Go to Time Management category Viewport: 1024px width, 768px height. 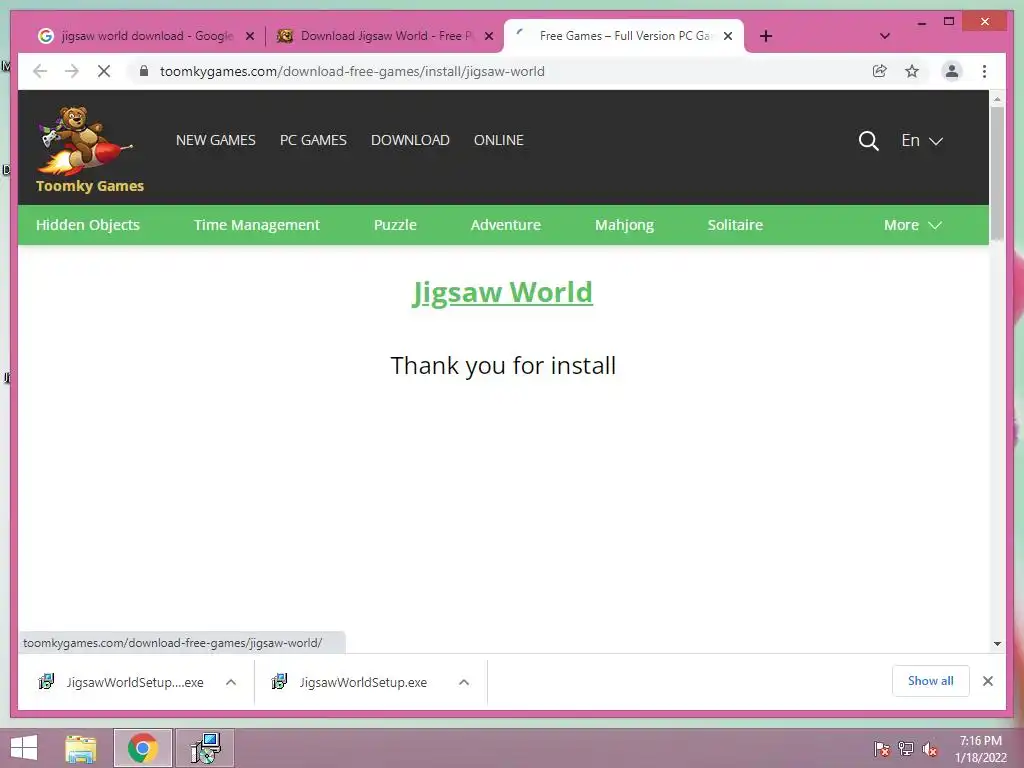point(257,225)
